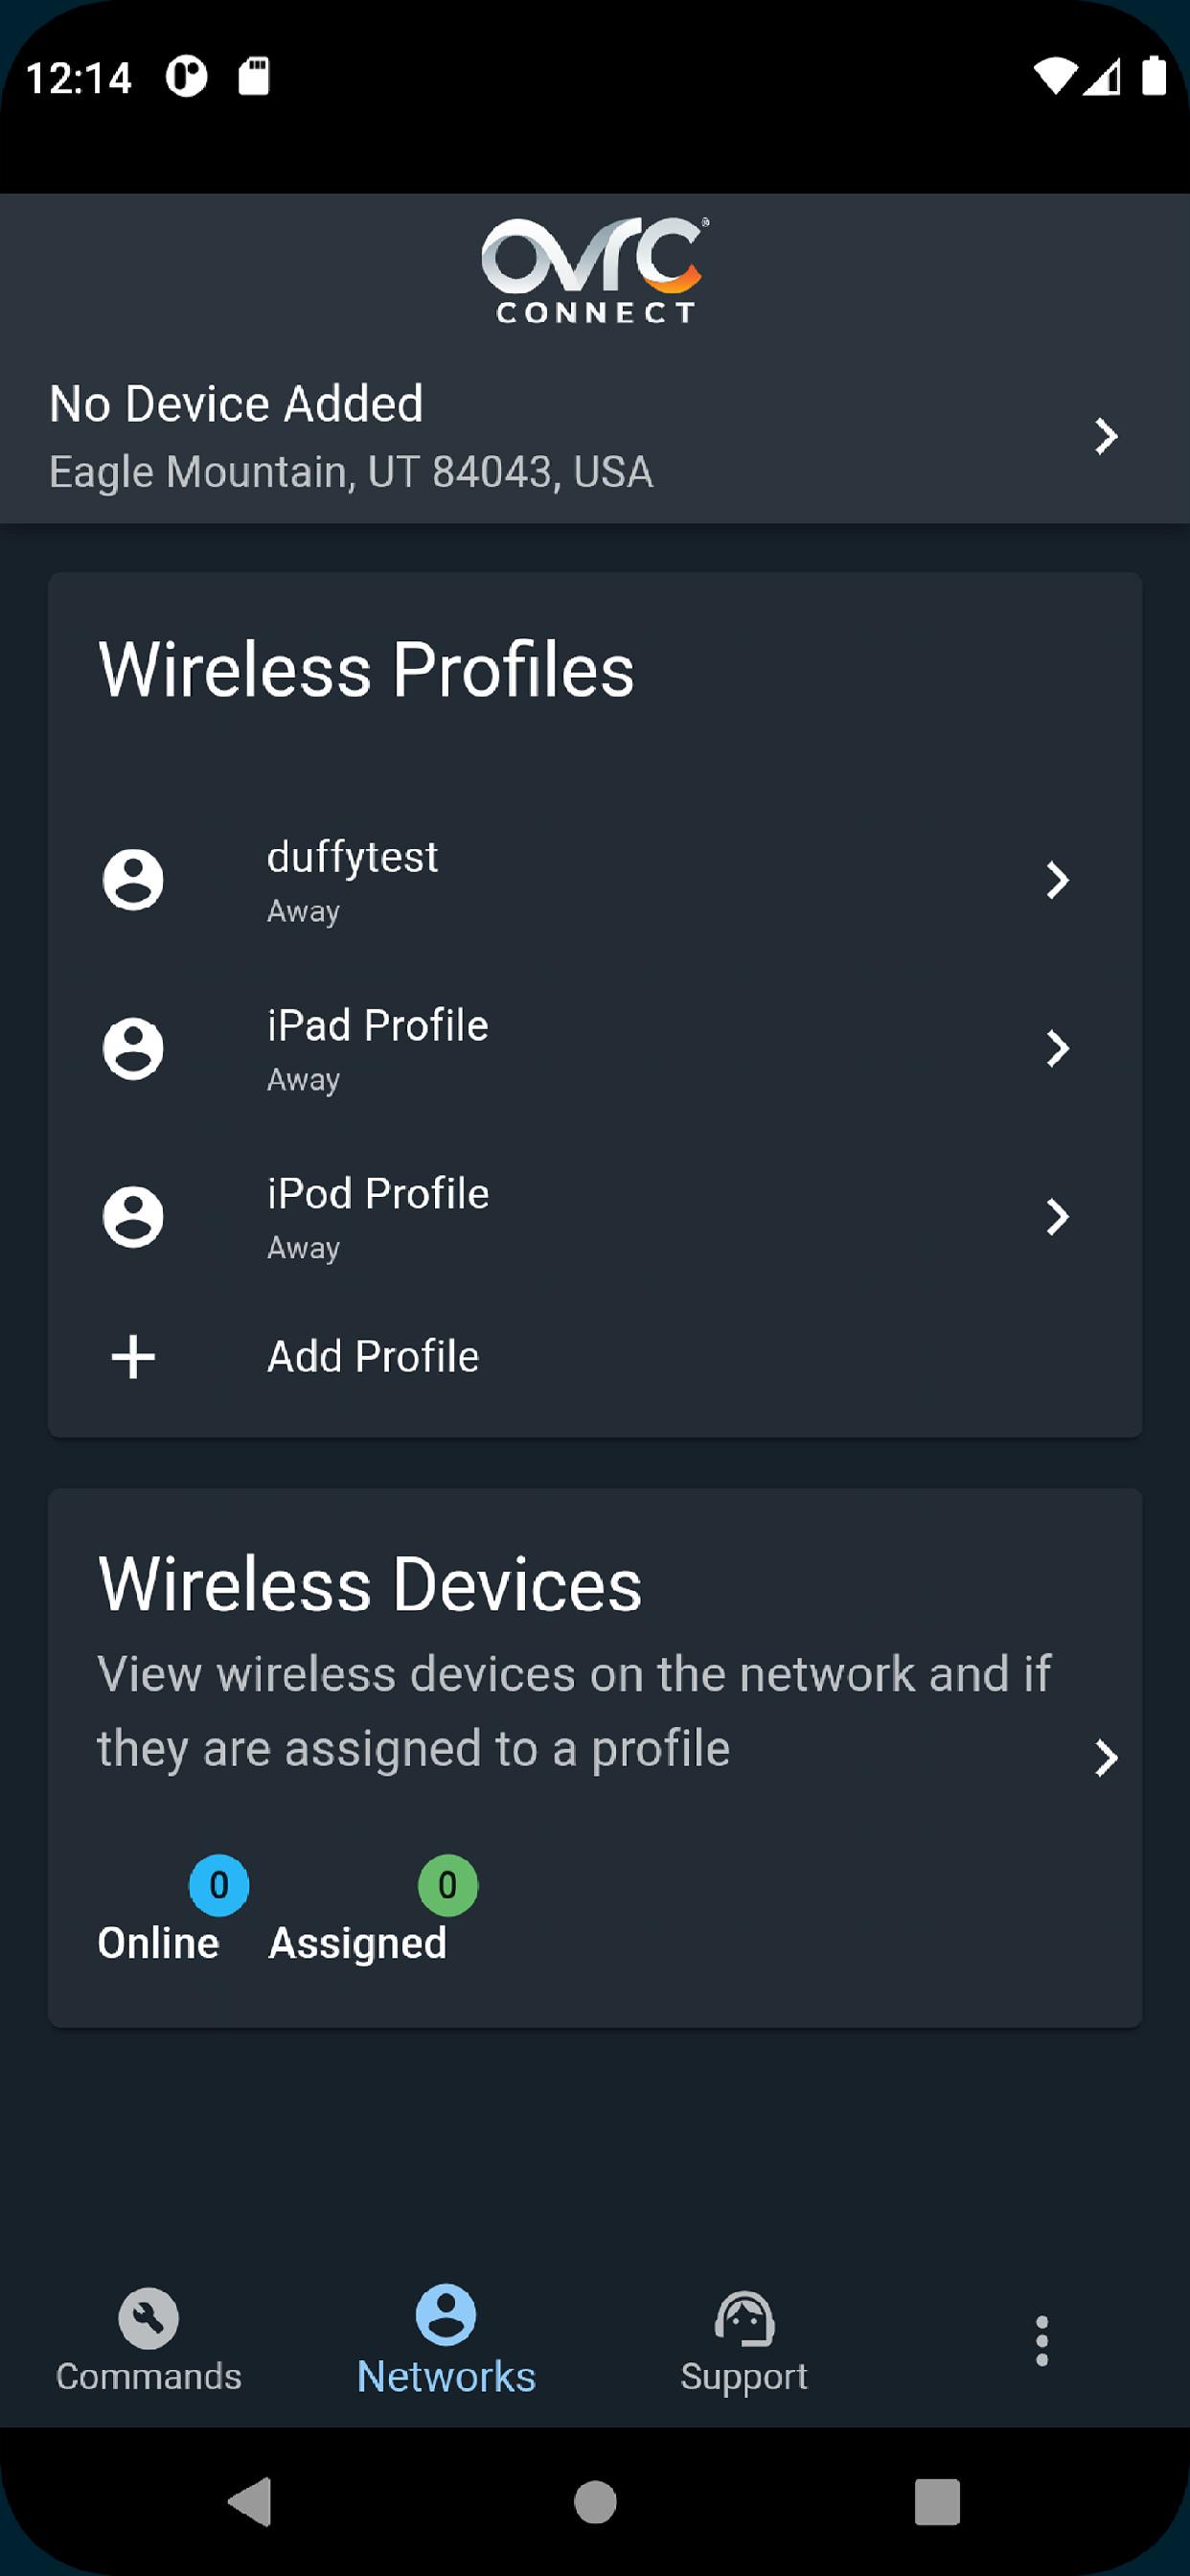Image resolution: width=1190 pixels, height=2576 pixels.
Task: Open the Commands wrench icon
Action: point(148,2318)
